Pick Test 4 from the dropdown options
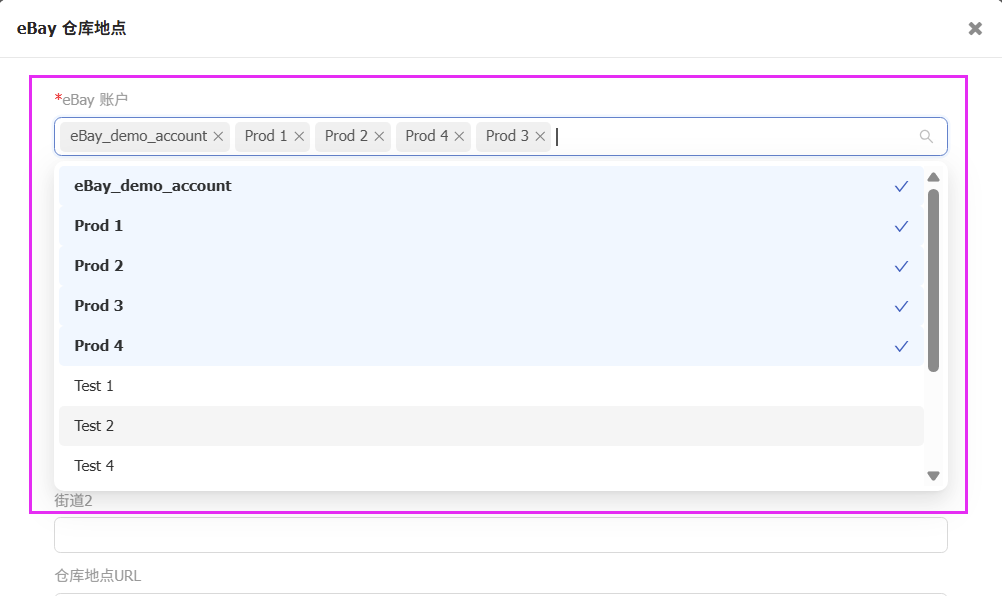The width and height of the screenshot is (1002, 596). [490, 466]
